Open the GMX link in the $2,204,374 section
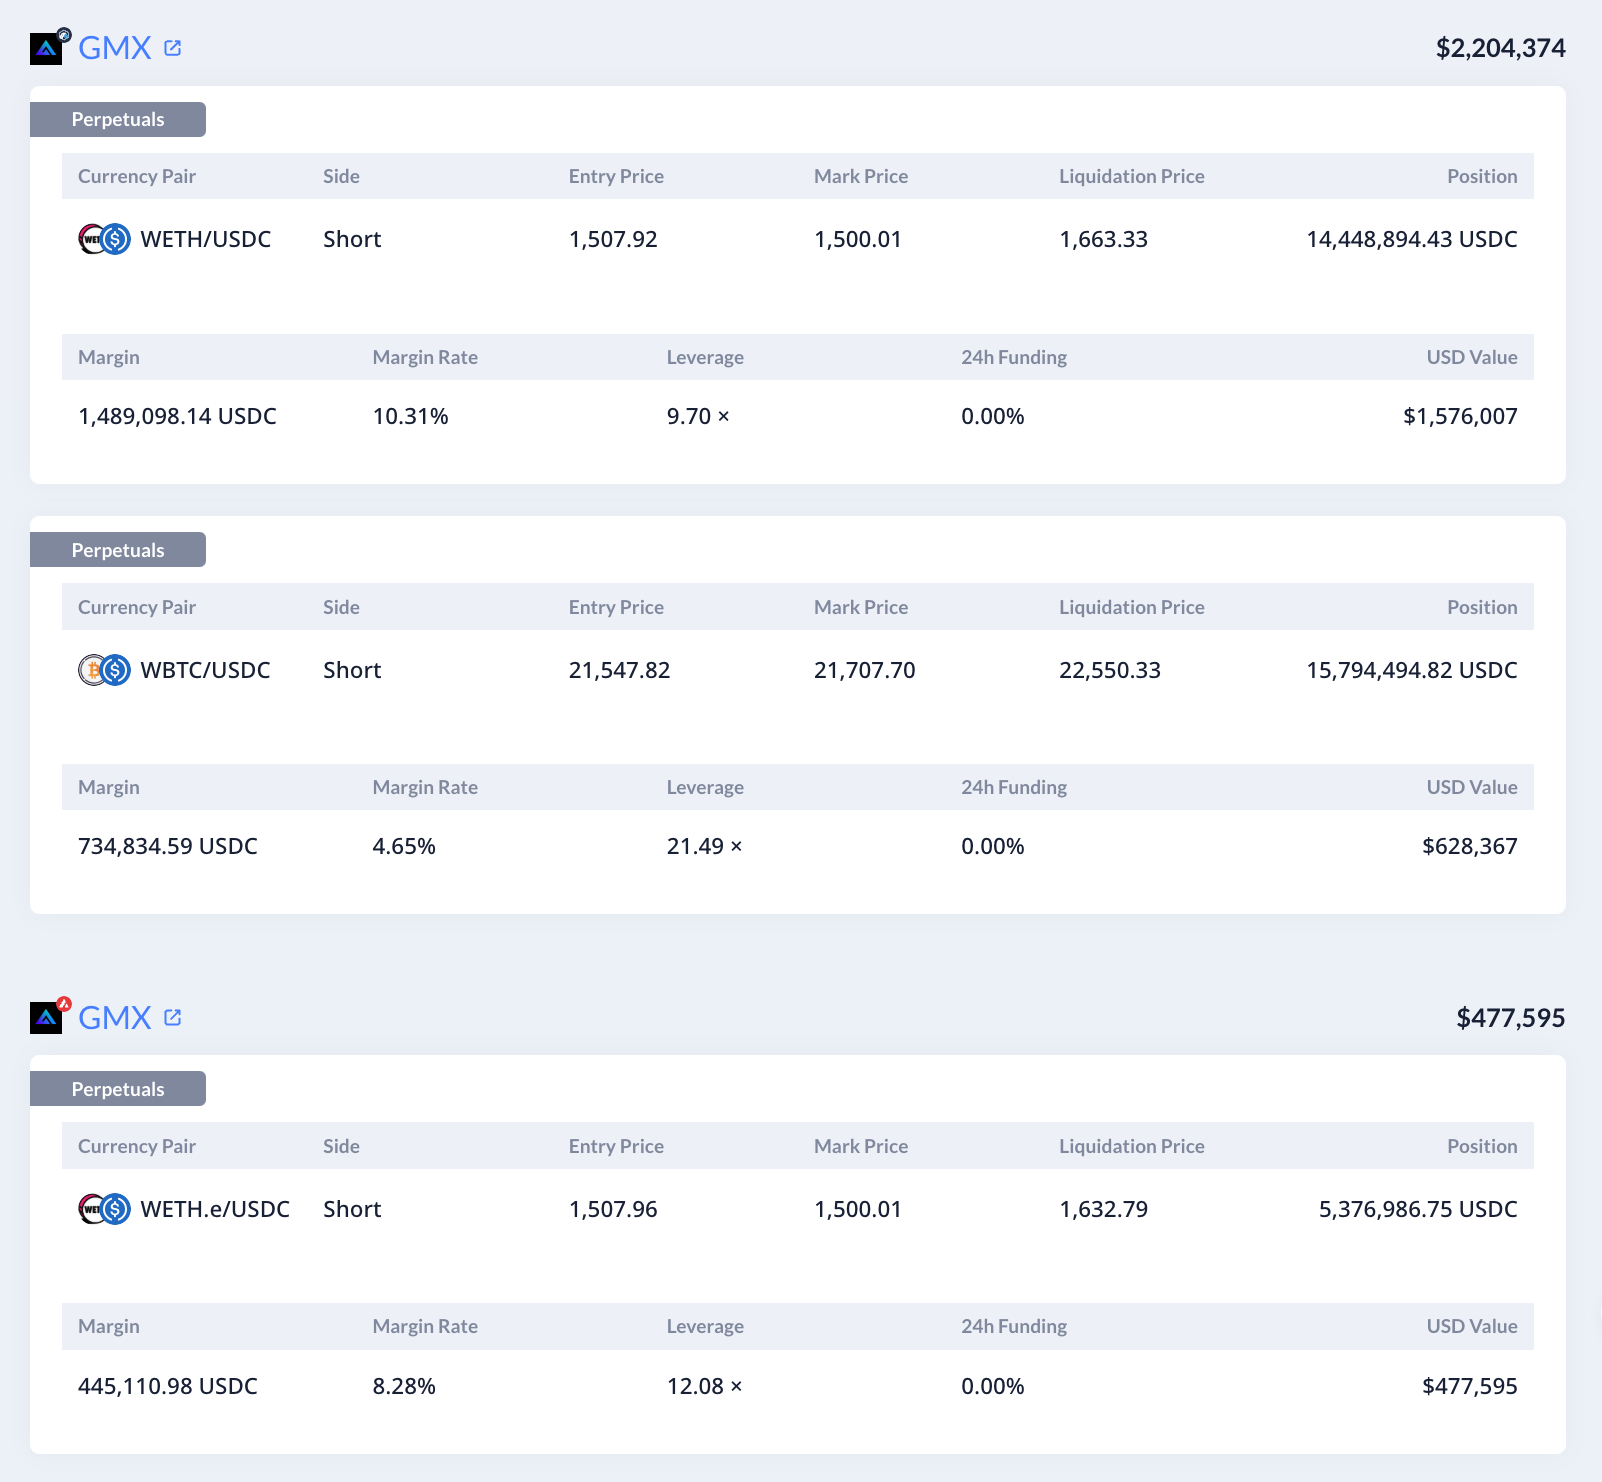Image resolution: width=1602 pixels, height=1482 pixels. point(115,48)
